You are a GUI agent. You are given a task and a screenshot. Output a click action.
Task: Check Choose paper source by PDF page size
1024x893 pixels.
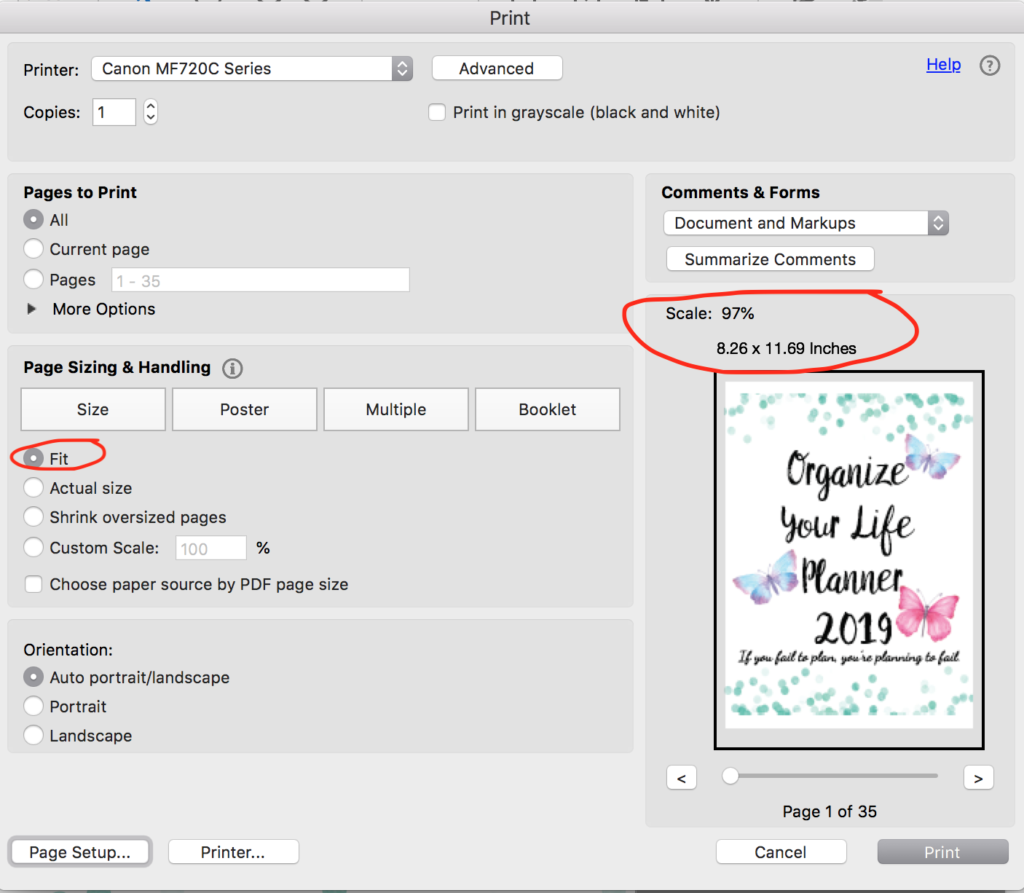click(32, 584)
